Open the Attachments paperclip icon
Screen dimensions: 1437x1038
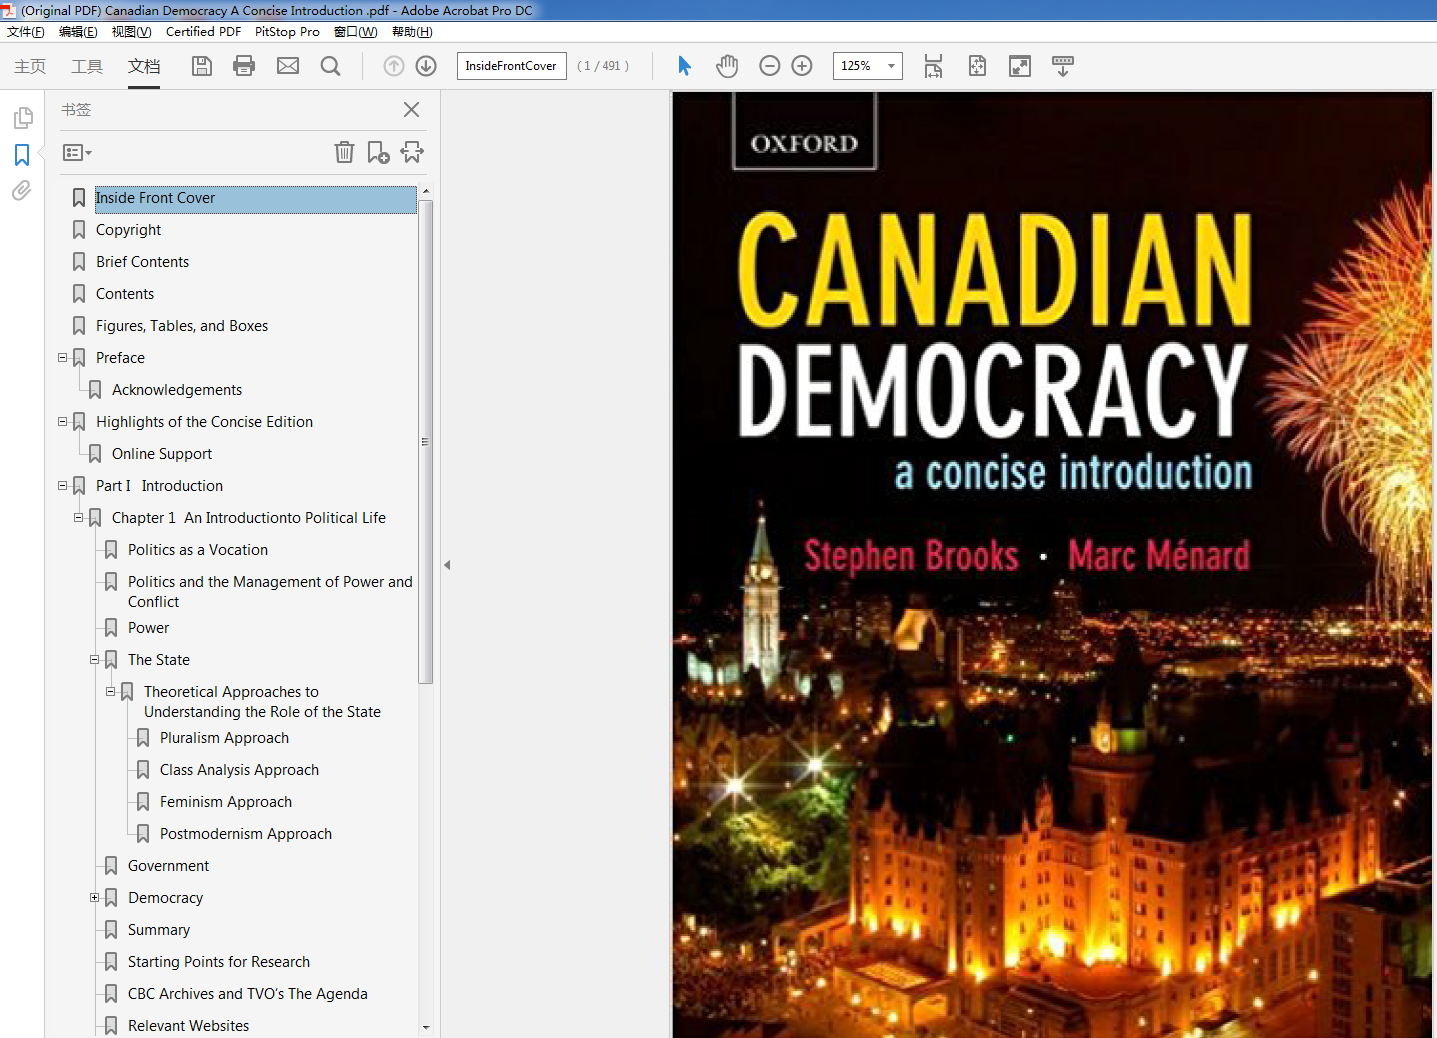click(x=22, y=190)
